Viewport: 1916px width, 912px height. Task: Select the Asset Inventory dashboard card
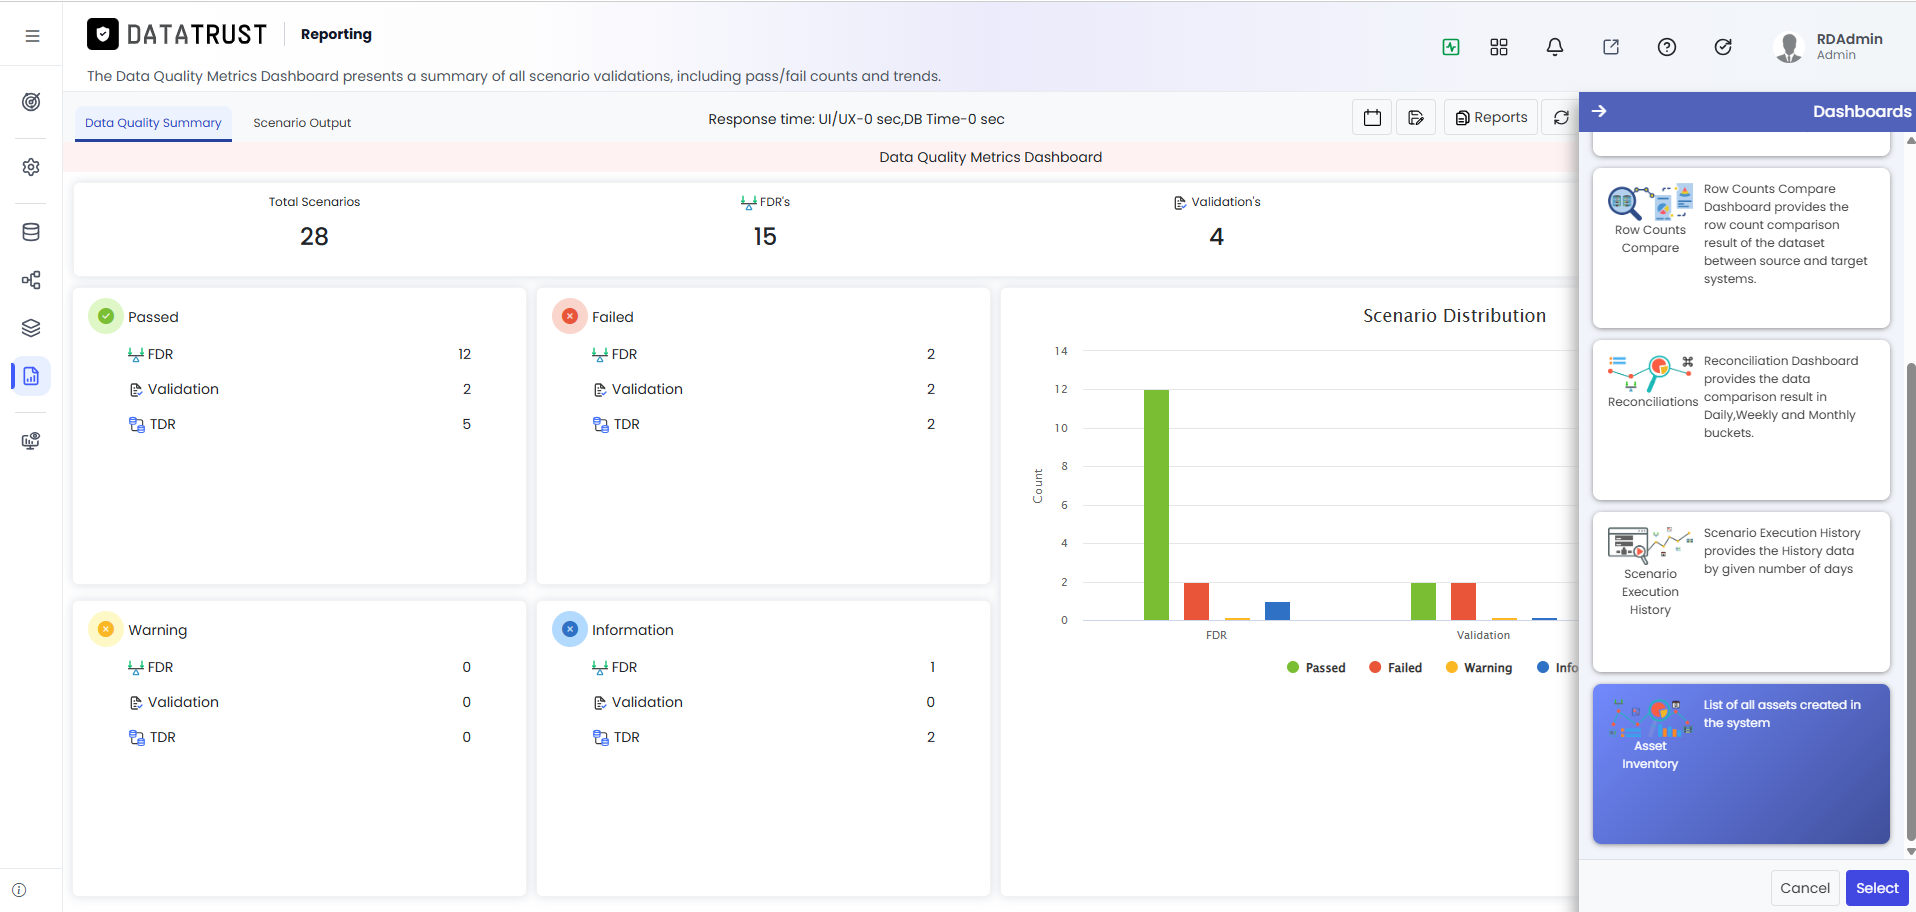click(x=1741, y=764)
